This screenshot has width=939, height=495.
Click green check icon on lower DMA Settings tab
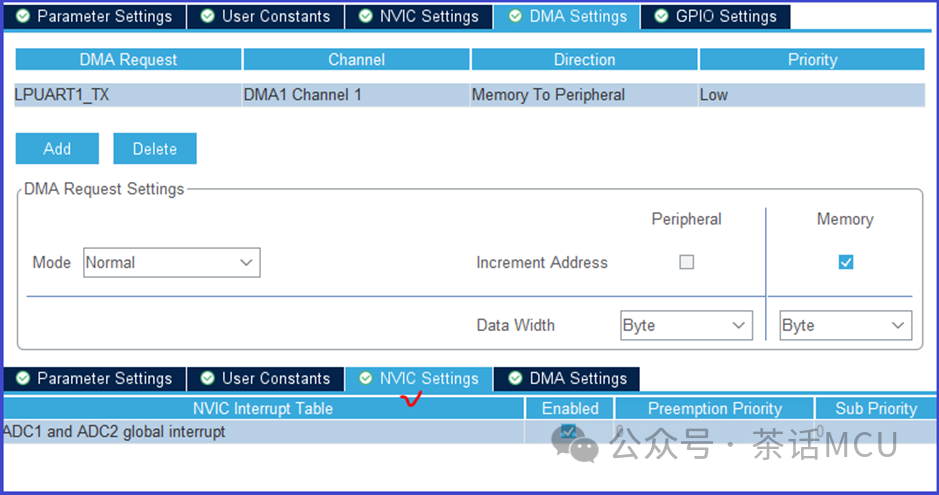coord(515,378)
